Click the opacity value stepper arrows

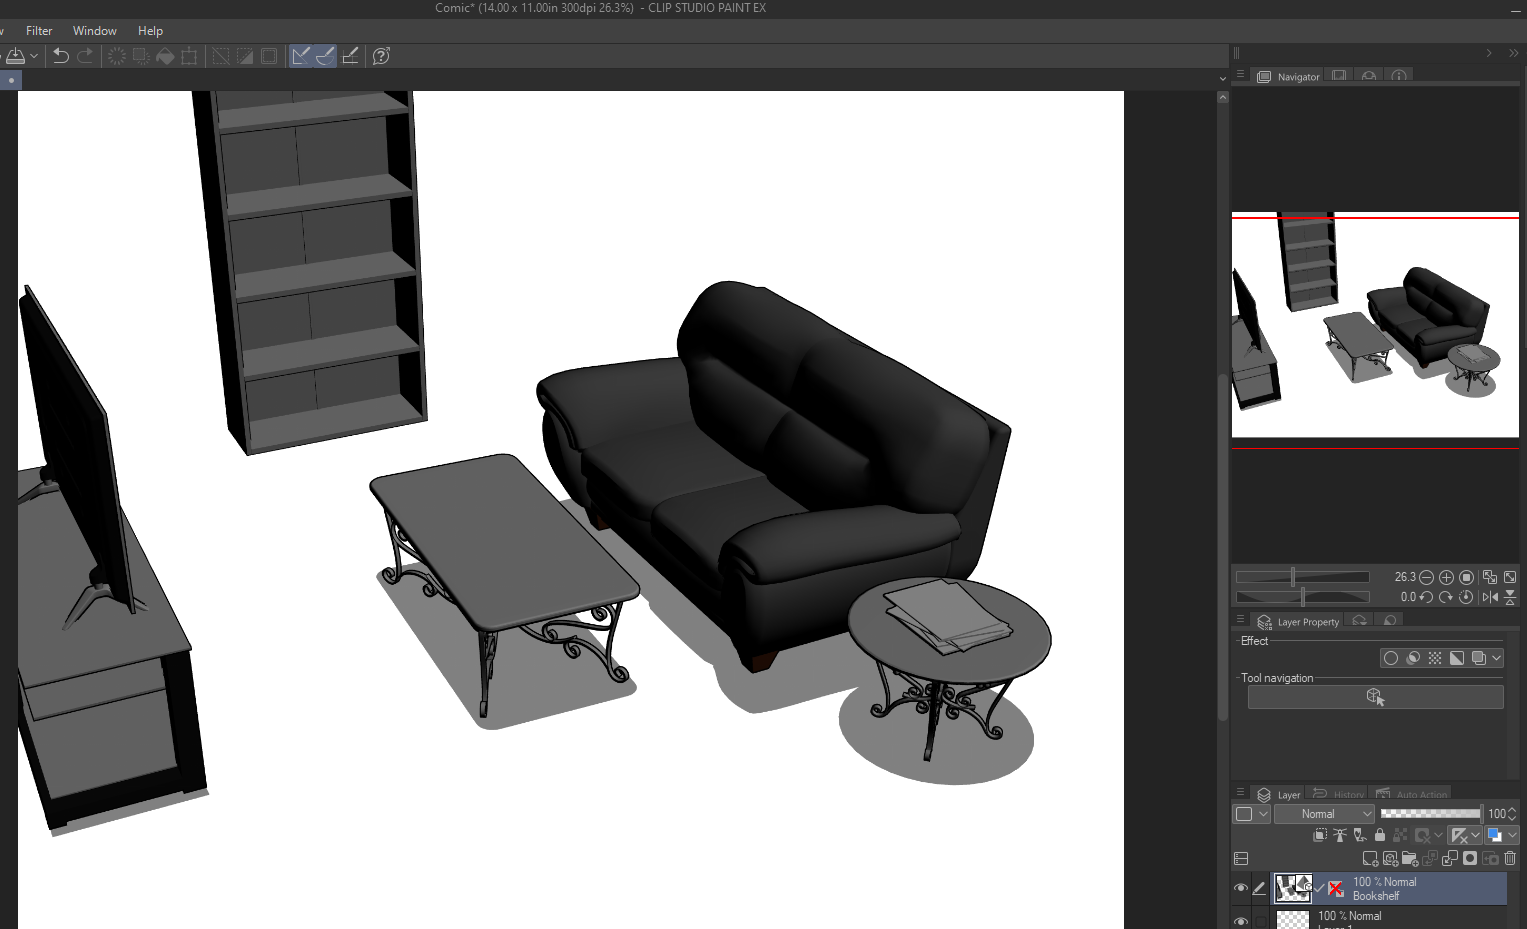point(1512,814)
